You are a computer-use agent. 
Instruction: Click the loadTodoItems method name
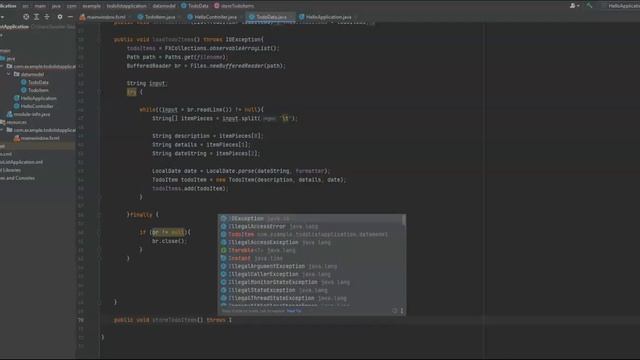coord(173,40)
